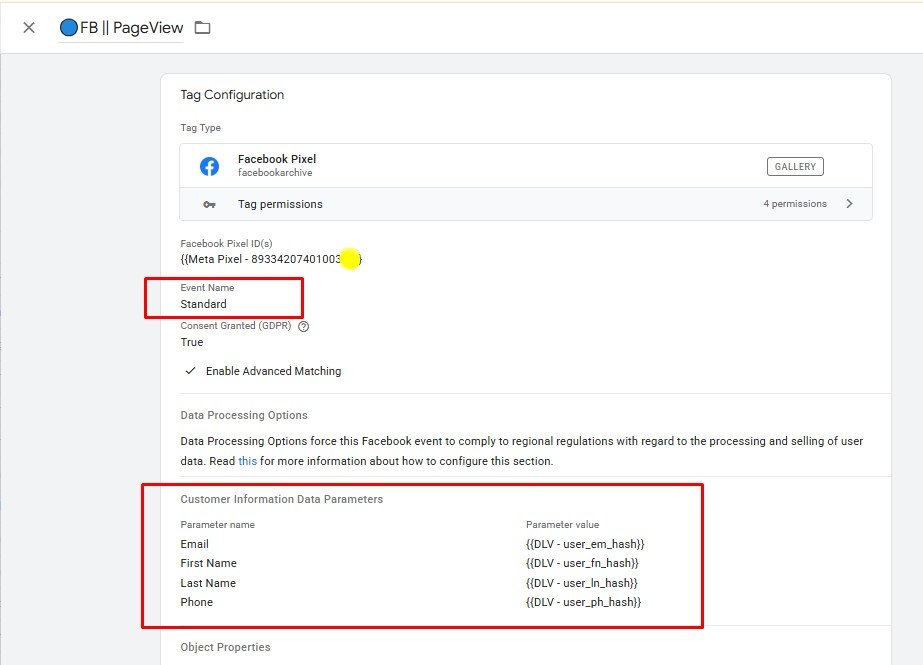
Task: Select the Last Name parameter row
Action: 208,583
